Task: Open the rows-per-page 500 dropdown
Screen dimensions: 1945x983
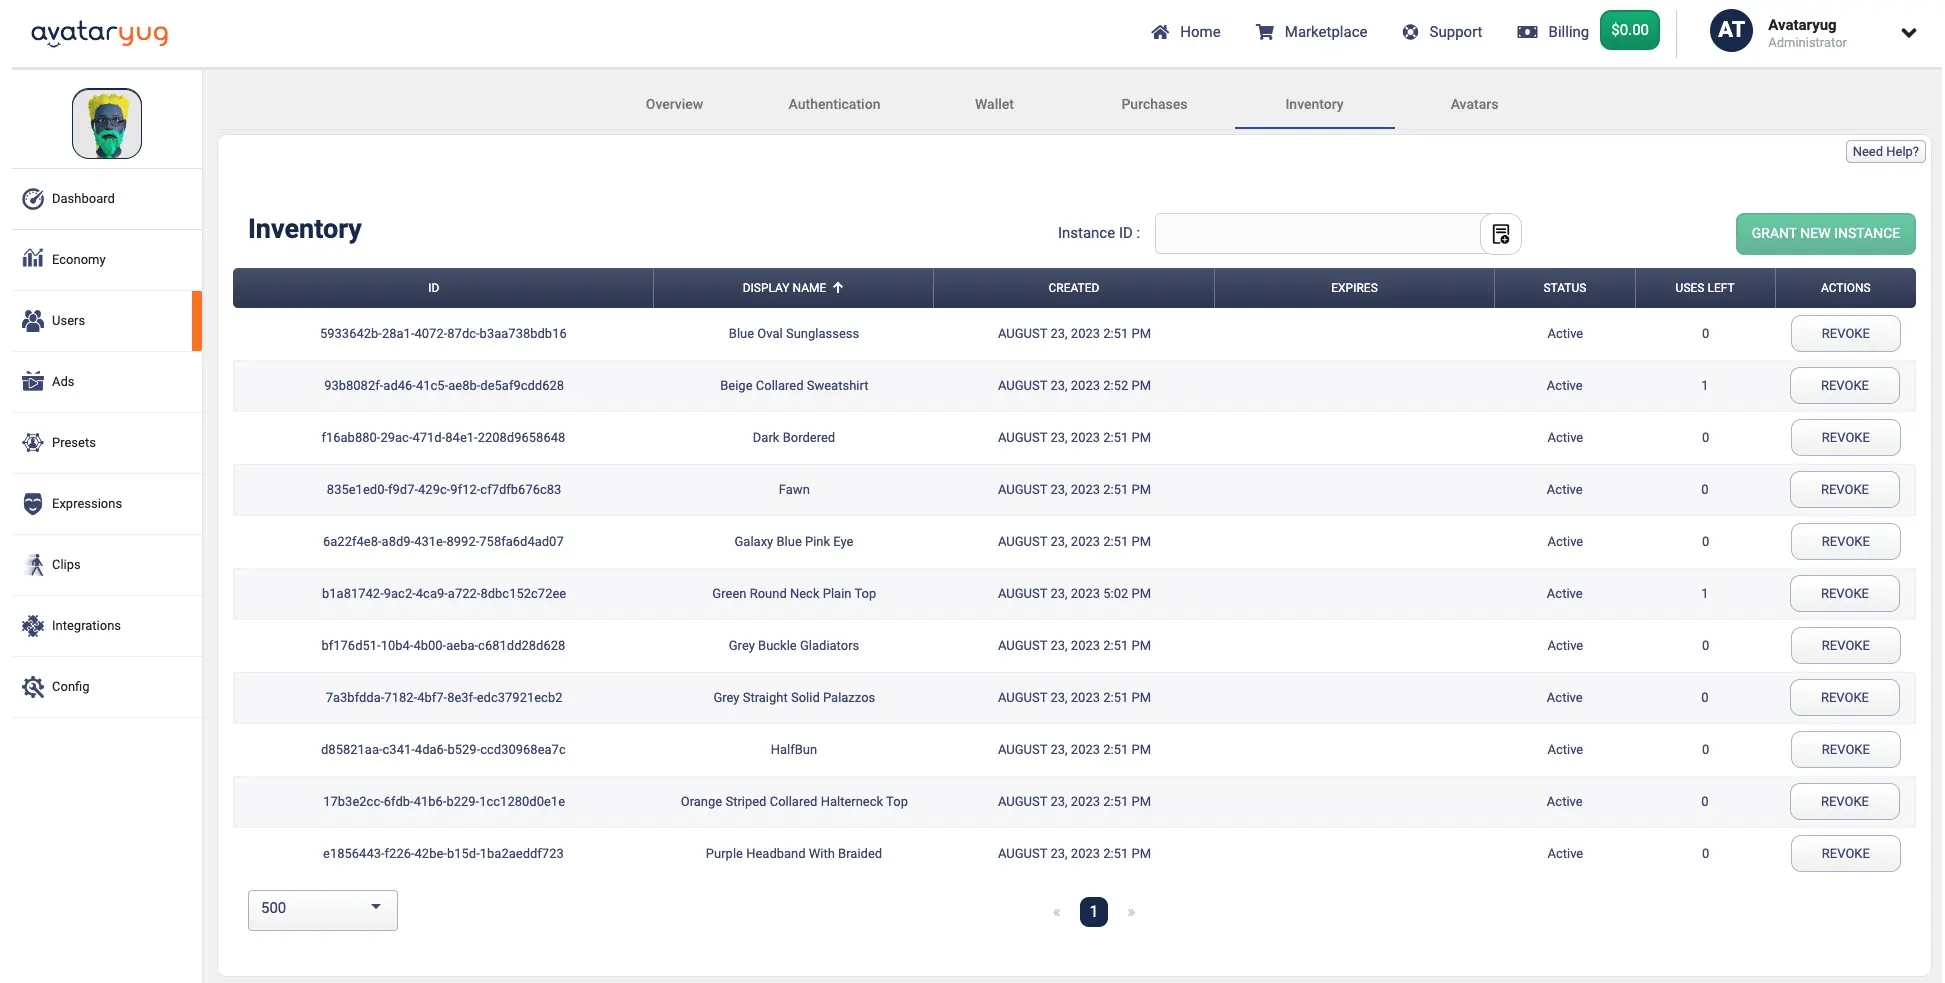Action: [x=322, y=909]
